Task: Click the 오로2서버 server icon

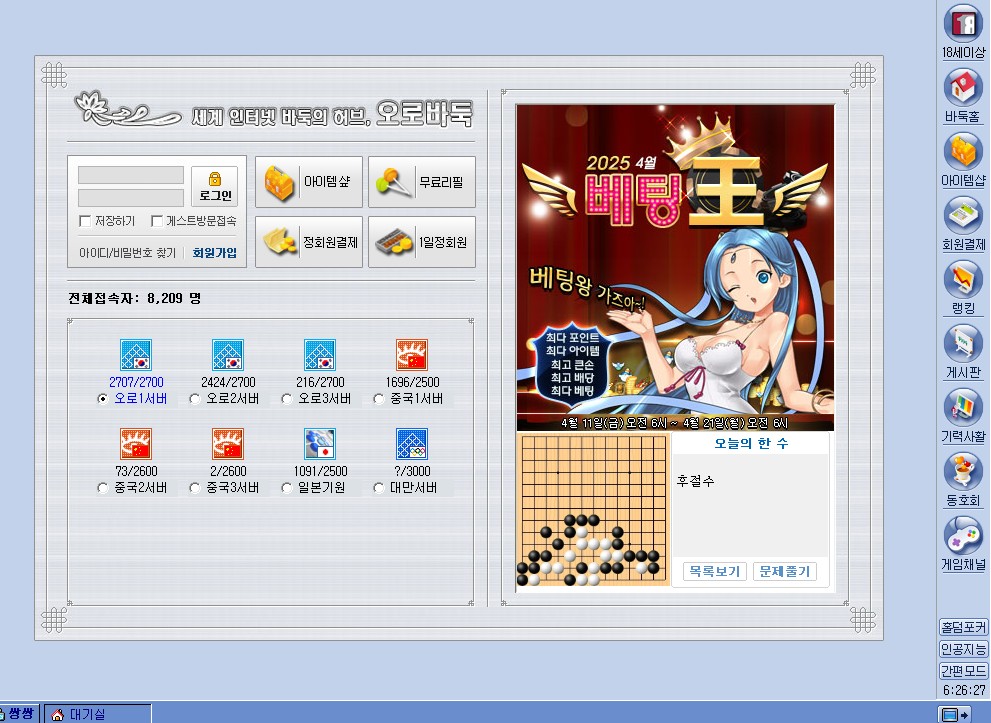Action: [228, 355]
